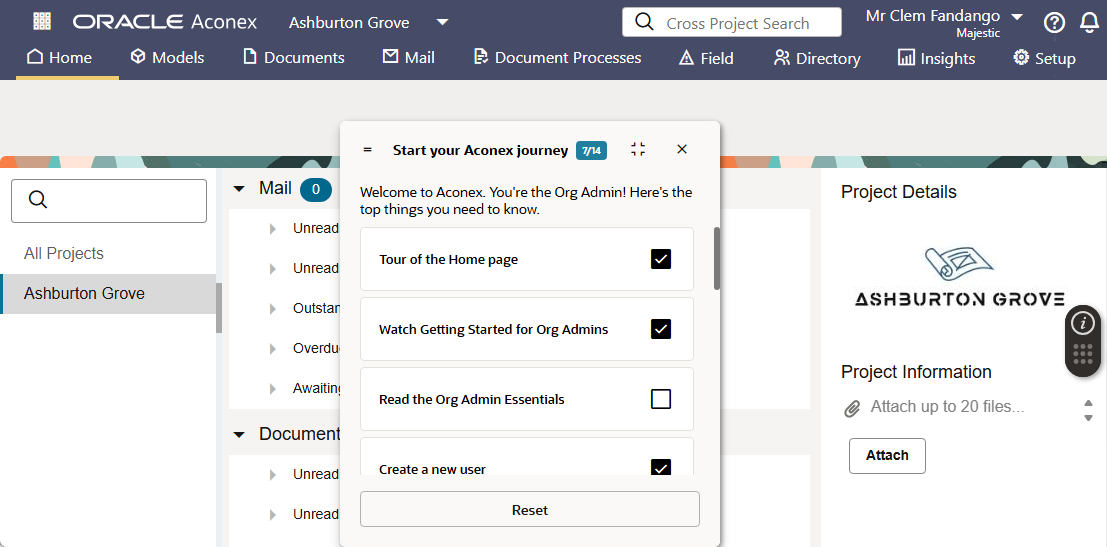The image size is (1107, 547).
Task: Click the help question mark icon
Action: pos(1054,23)
